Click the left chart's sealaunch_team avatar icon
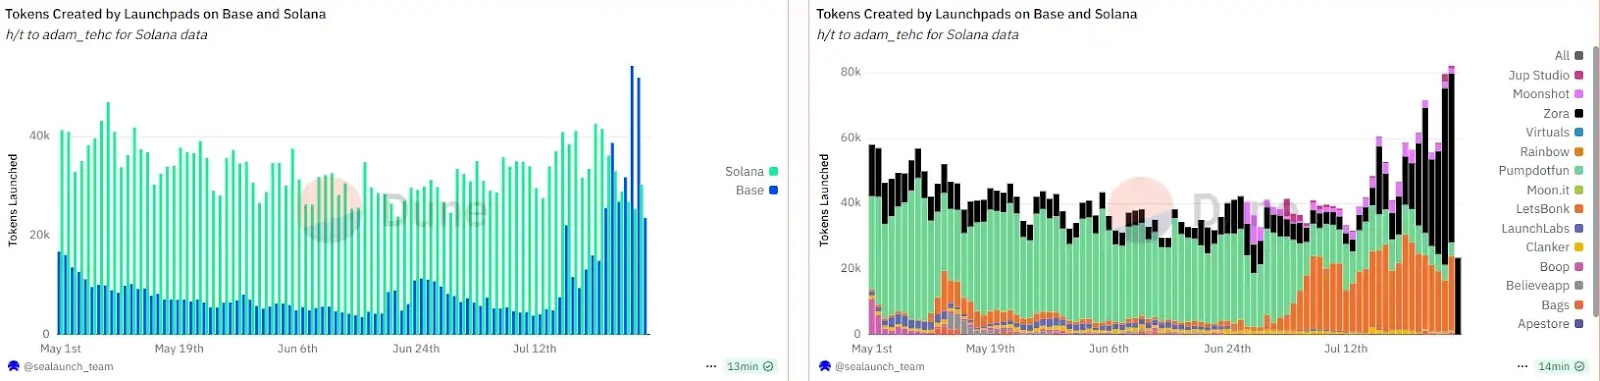This screenshot has width=1600, height=381. (x=14, y=367)
